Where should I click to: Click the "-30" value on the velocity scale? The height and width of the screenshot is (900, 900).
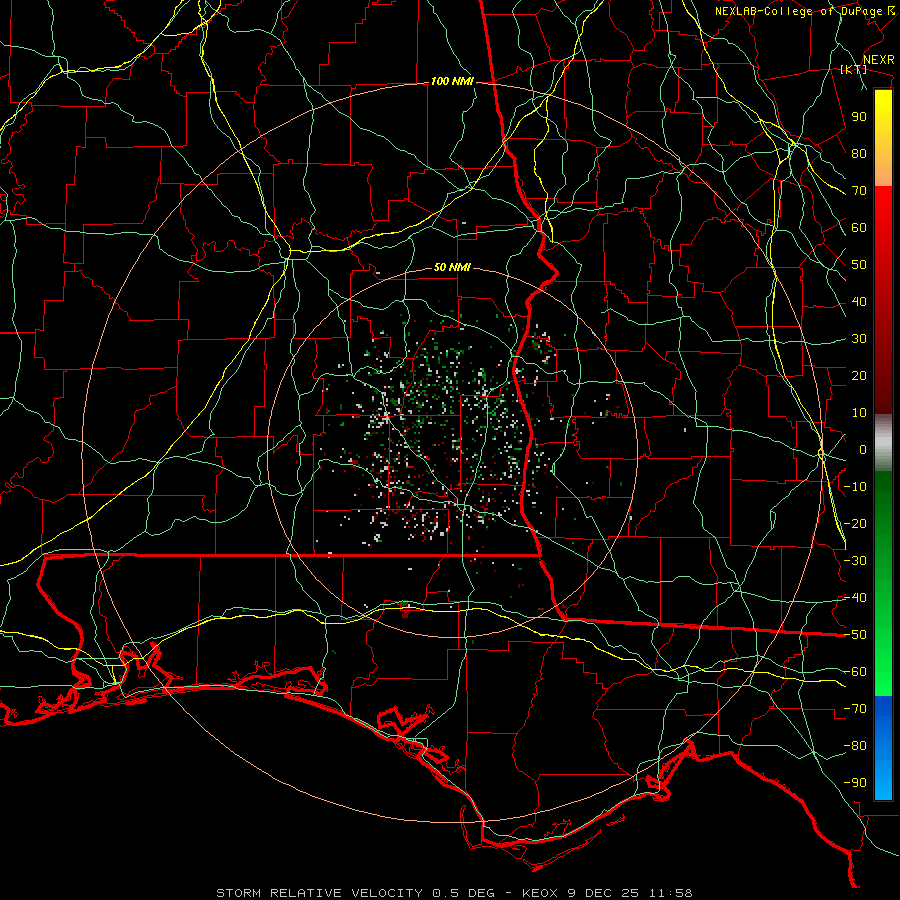[x=855, y=561]
